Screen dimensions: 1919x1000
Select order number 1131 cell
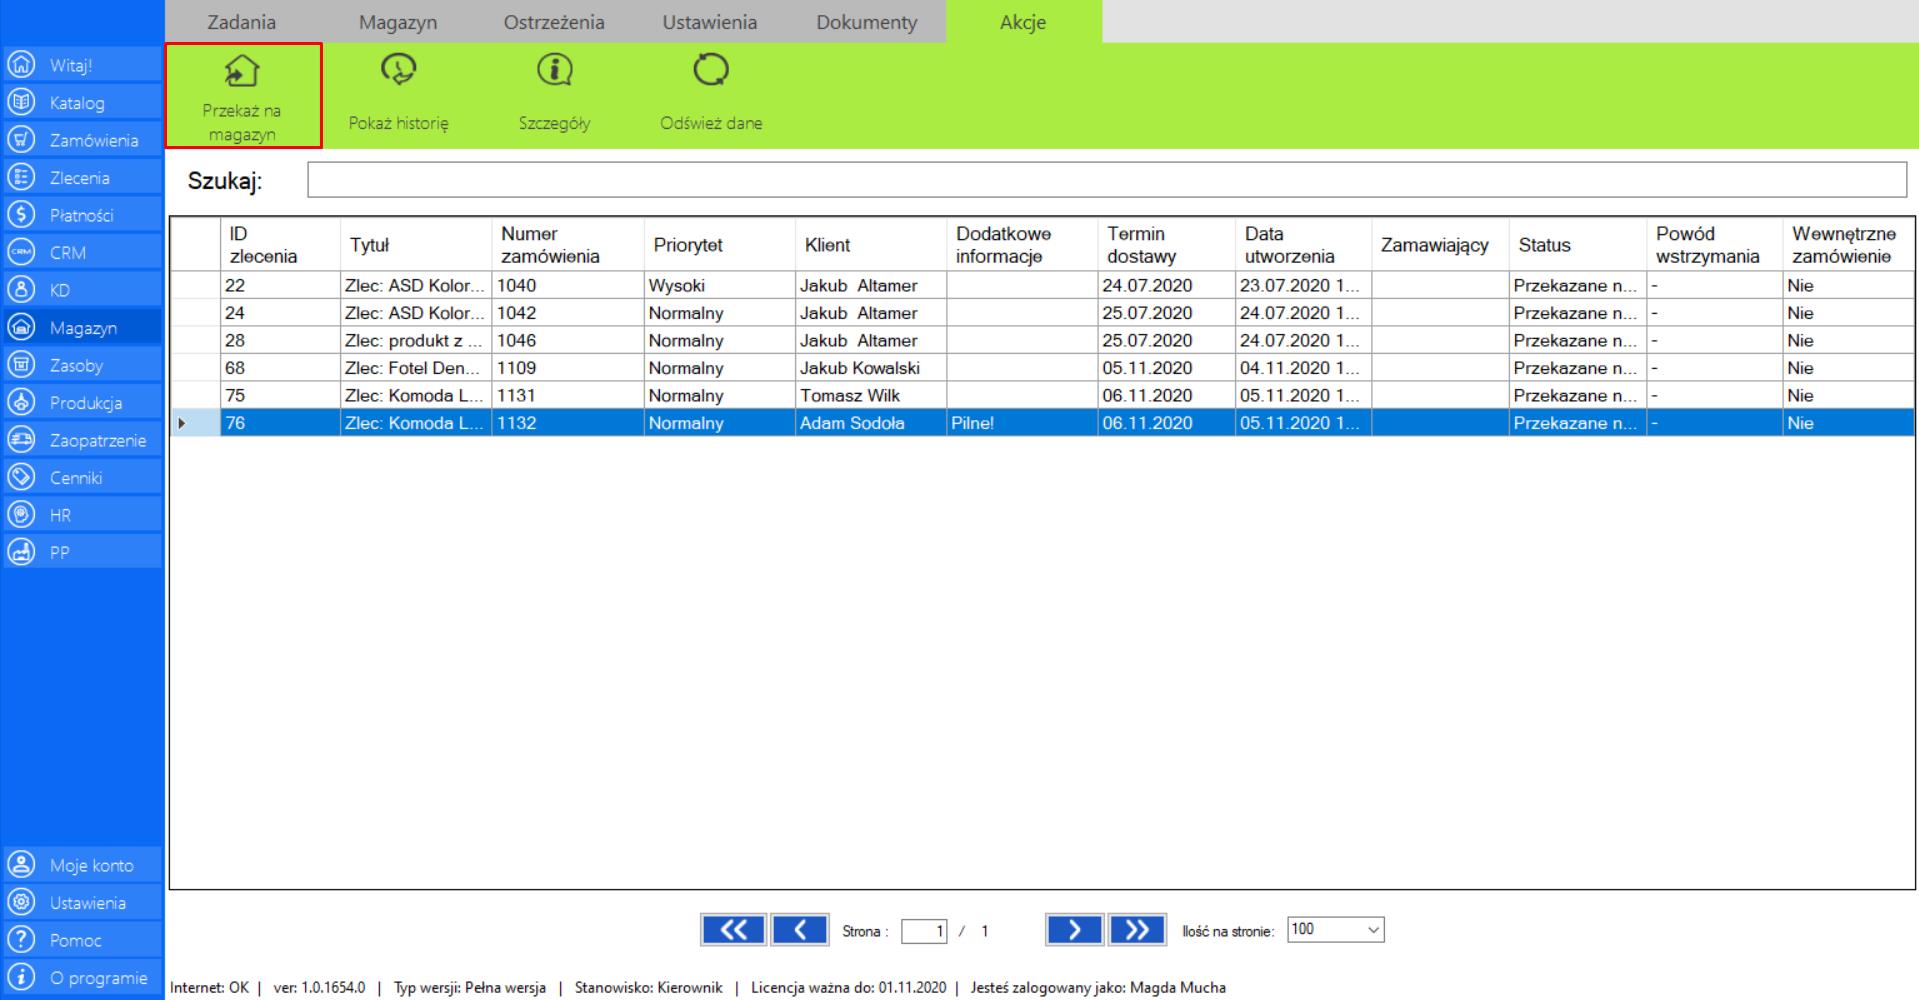tap(568, 395)
